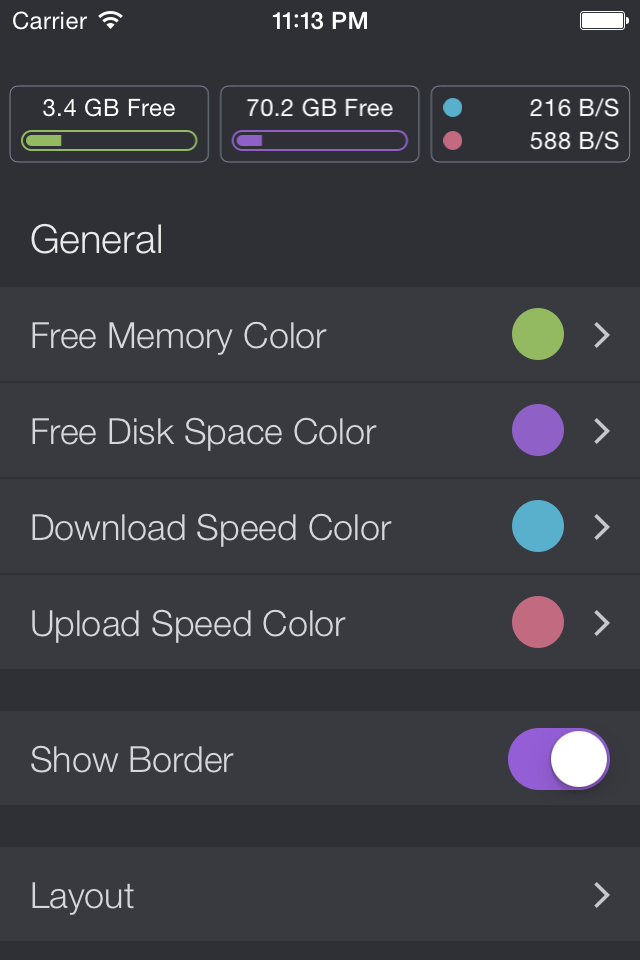The height and width of the screenshot is (960, 640).
Task: Pick the pink Upload Speed swatch
Action: (538, 622)
